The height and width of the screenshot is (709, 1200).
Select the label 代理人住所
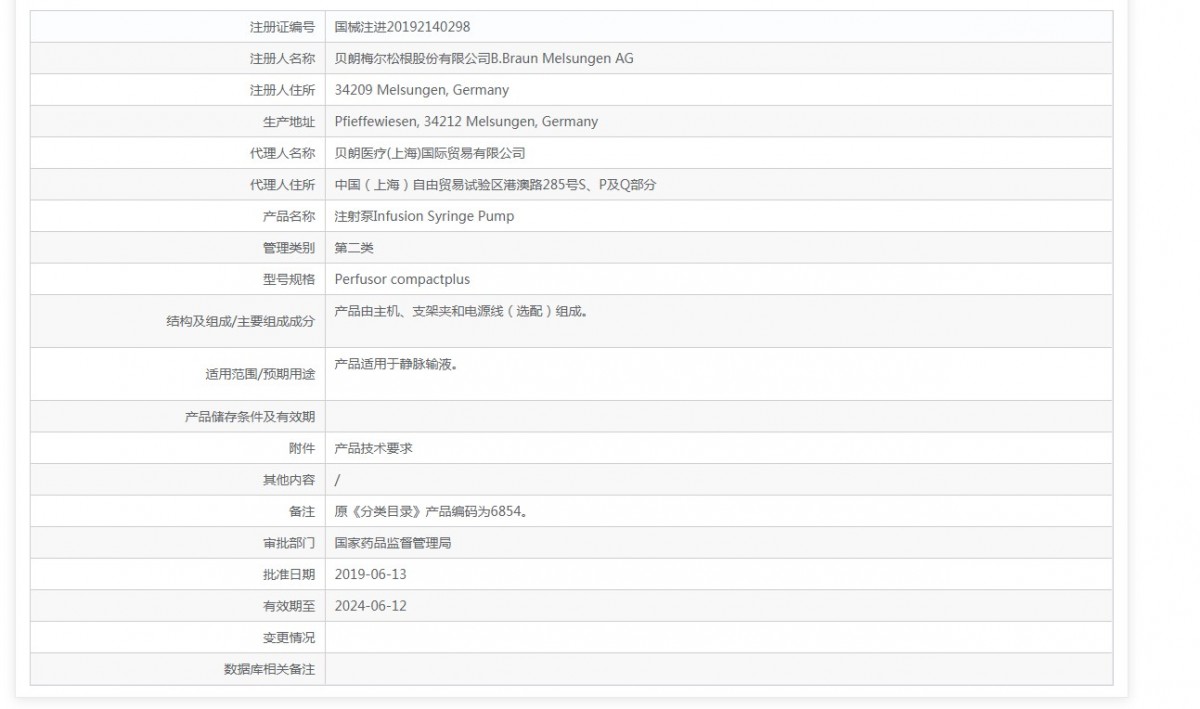[282, 185]
